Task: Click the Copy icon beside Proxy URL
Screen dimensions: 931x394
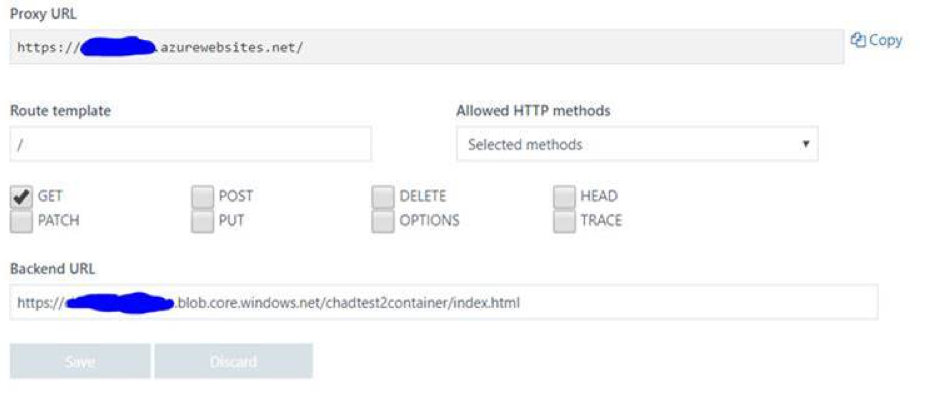Action: pos(858,40)
